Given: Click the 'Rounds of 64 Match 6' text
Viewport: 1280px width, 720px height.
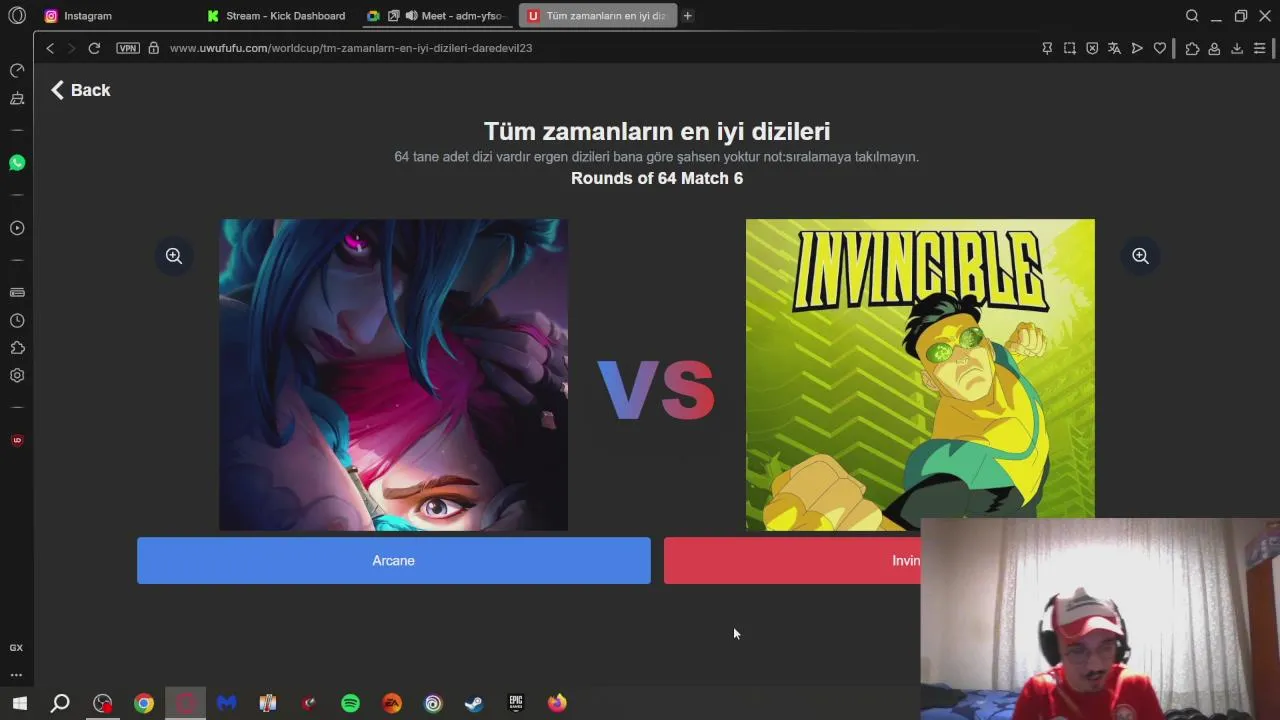Looking at the screenshot, I should [657, 178].
